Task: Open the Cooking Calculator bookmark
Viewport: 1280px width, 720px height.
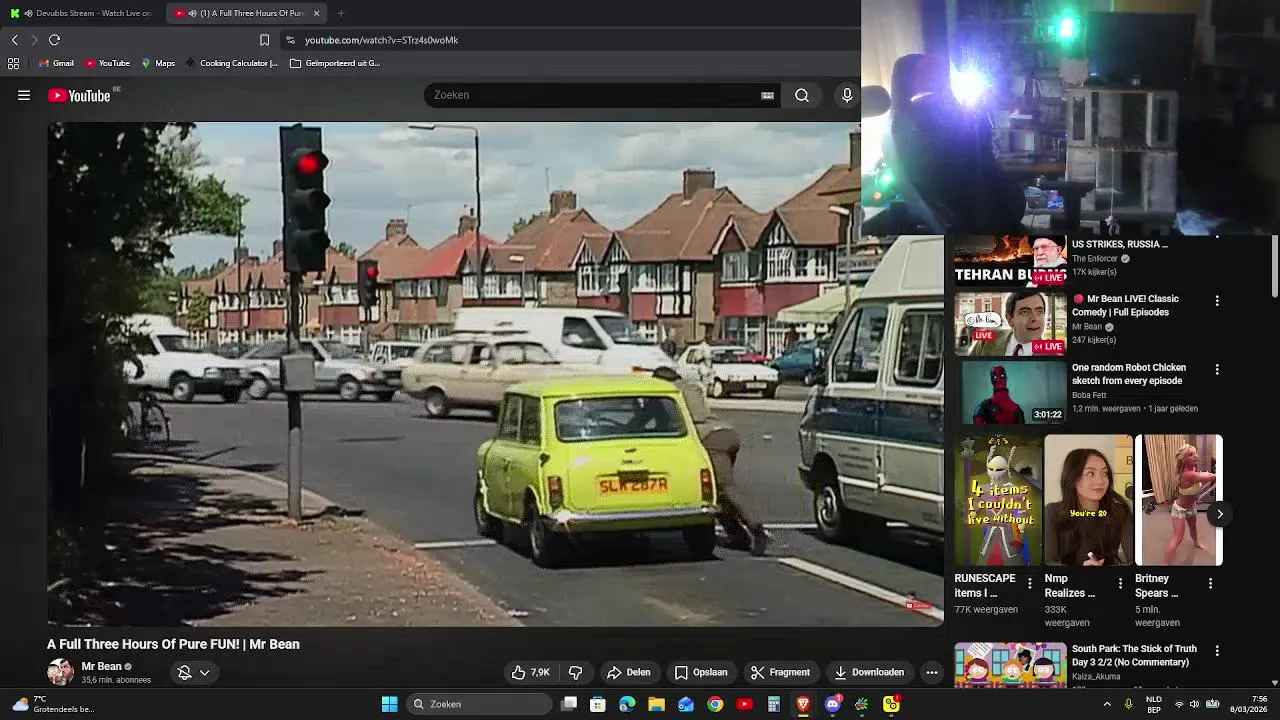Action: [x=231, y=63]
